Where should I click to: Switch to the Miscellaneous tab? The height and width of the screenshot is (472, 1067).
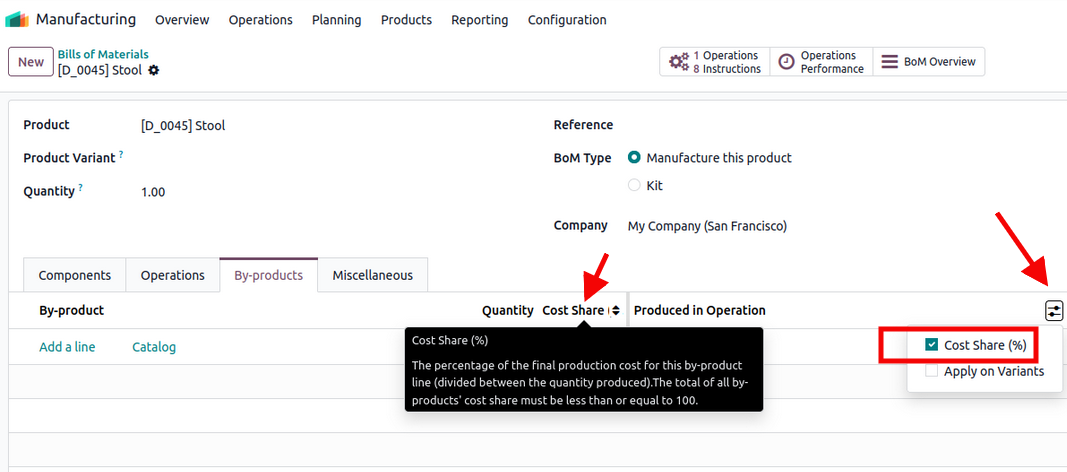pyautogui.click(x=372, y=275)
